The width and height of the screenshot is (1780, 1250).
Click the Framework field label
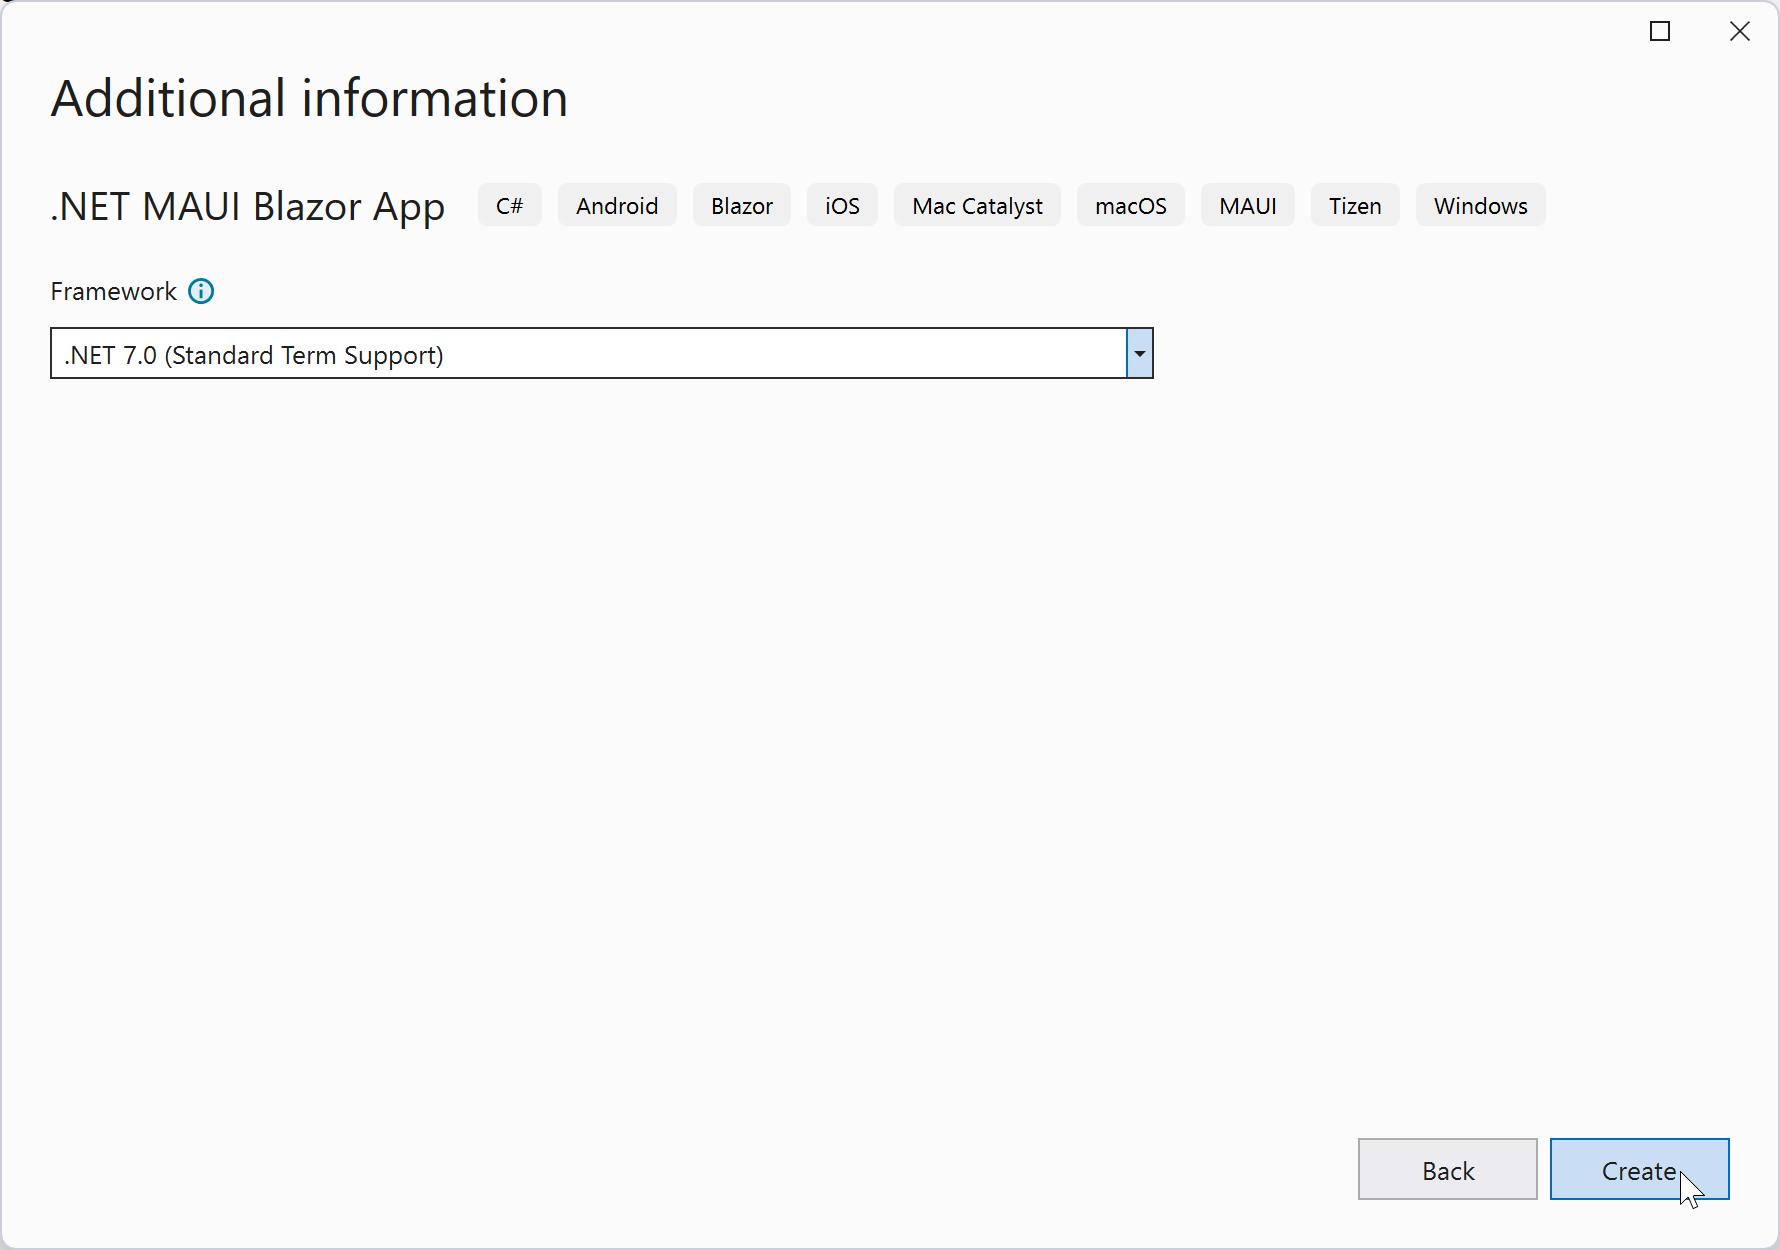click(x=113, y=292)
